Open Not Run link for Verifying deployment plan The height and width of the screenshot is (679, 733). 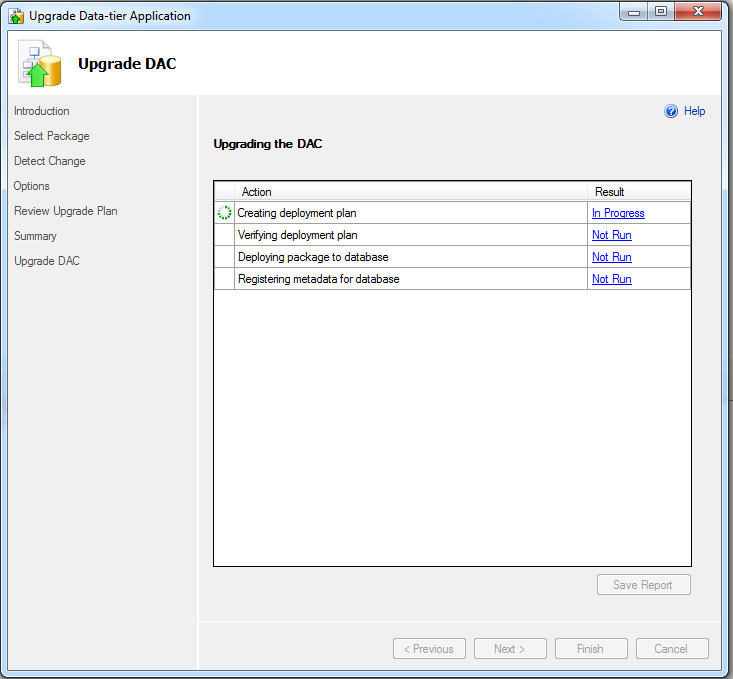(x=611, y=235)
